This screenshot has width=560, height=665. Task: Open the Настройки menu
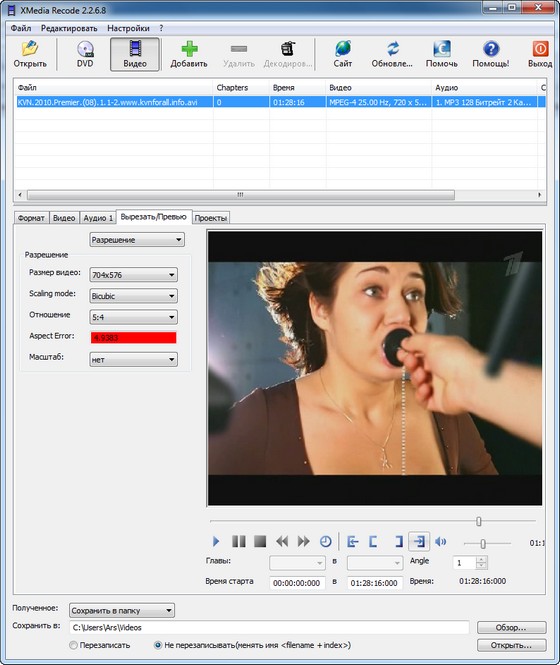128,28
